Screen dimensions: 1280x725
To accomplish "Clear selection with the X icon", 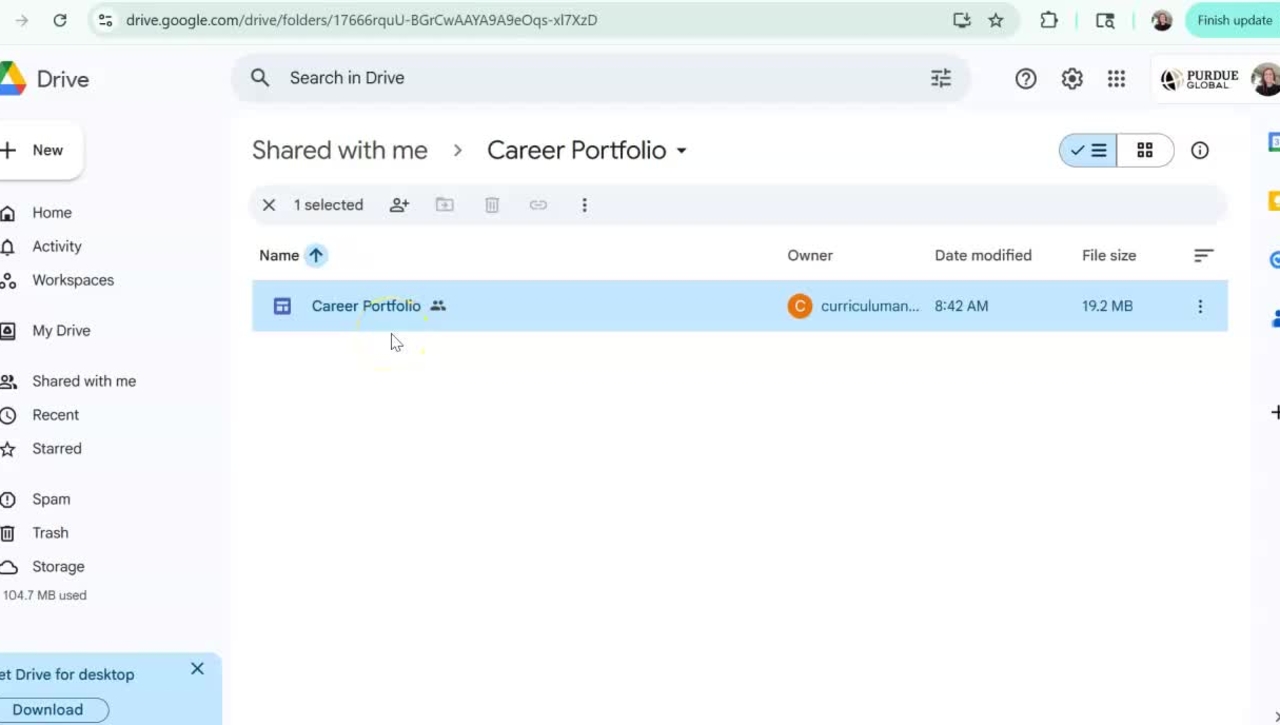I will 269,205.
